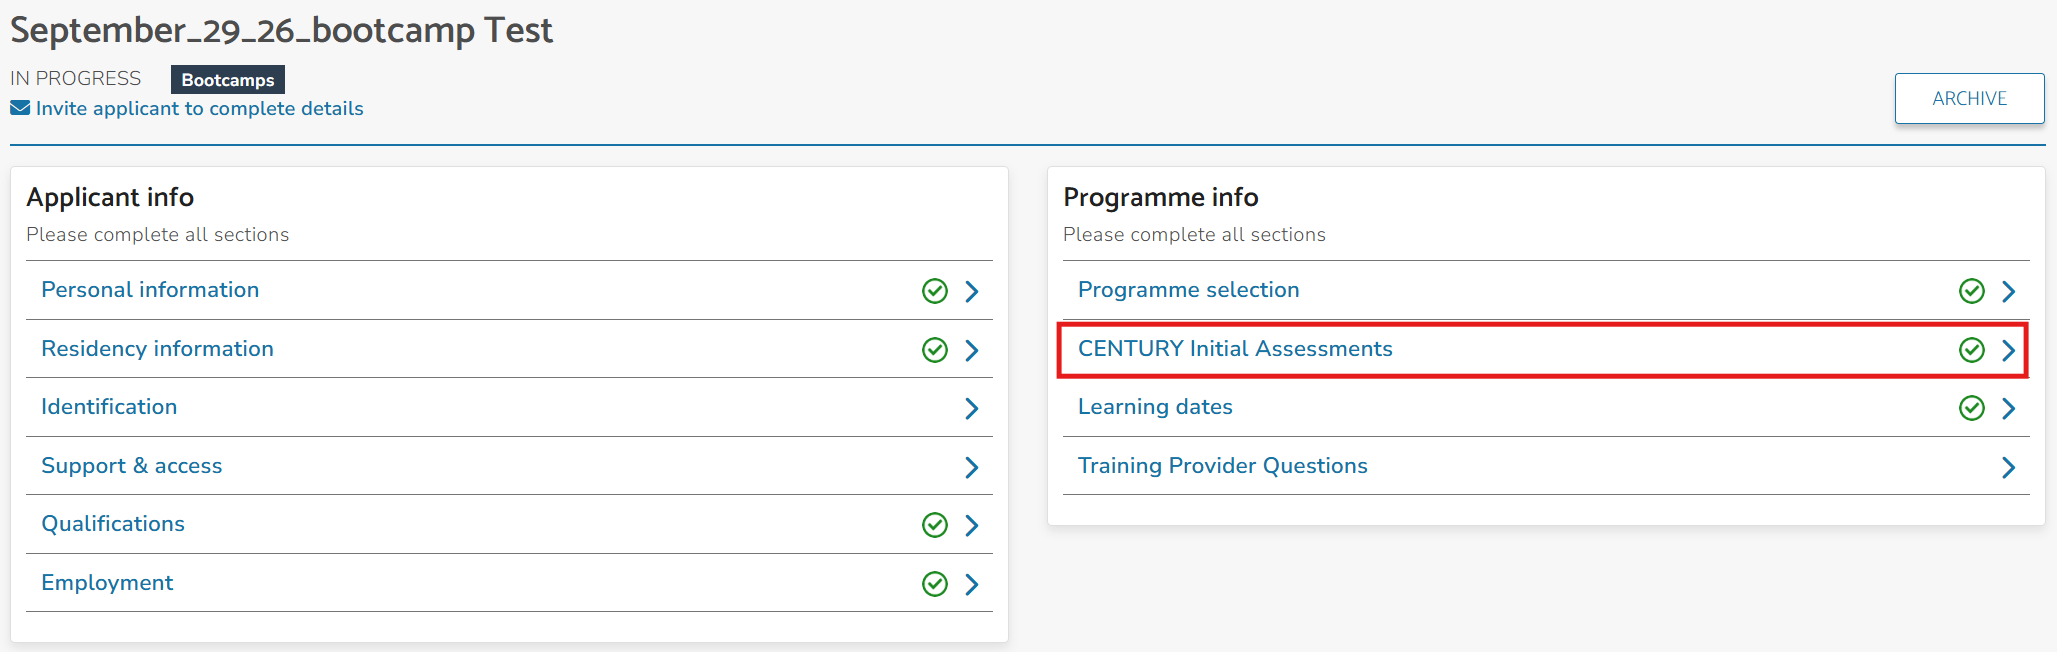
Task: Click the green check icon for Employment
Action: pyautogui.click(x=935, y=584)
